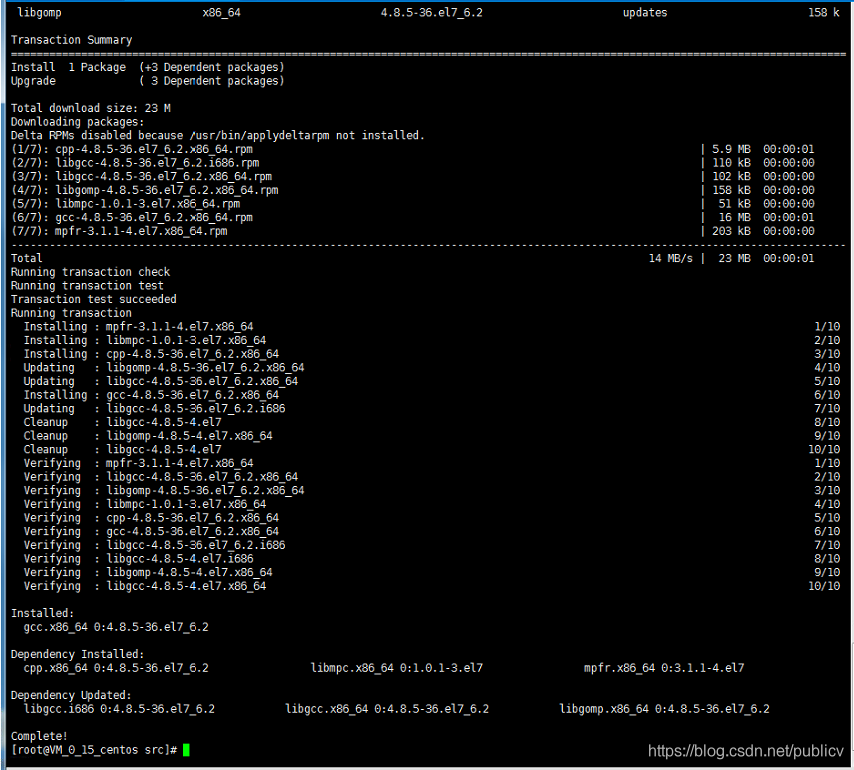Click the 'Dependency Updated:' heading
The height and width of the screenshot is (770, 854).
(x=71, y=695)
